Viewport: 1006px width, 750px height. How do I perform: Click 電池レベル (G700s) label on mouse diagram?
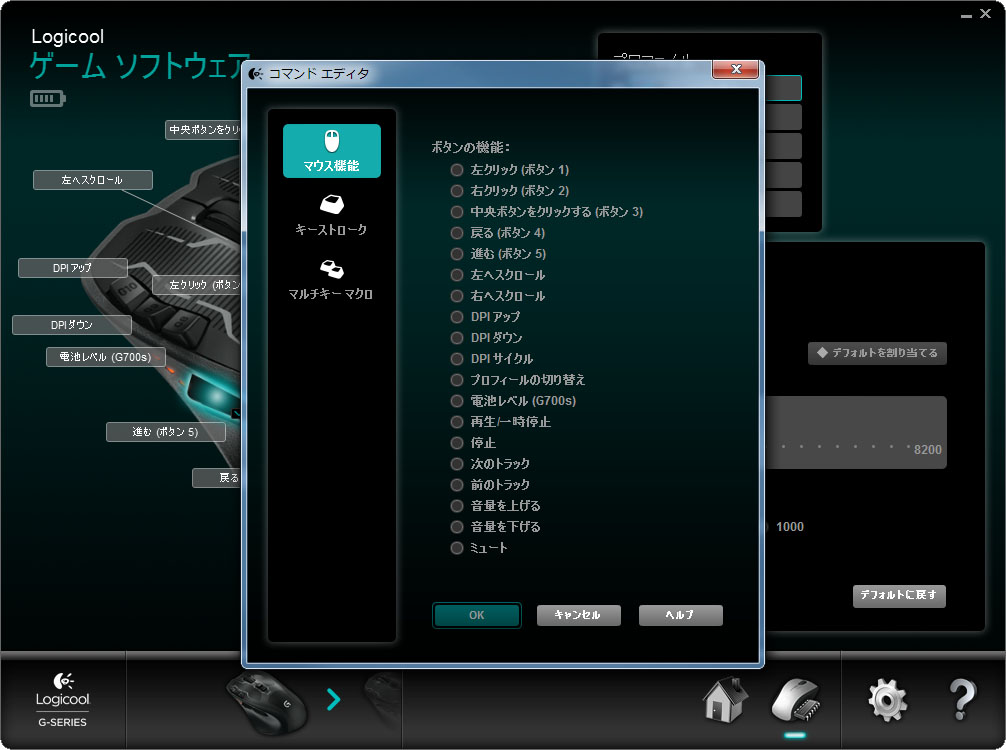point(106,357)
